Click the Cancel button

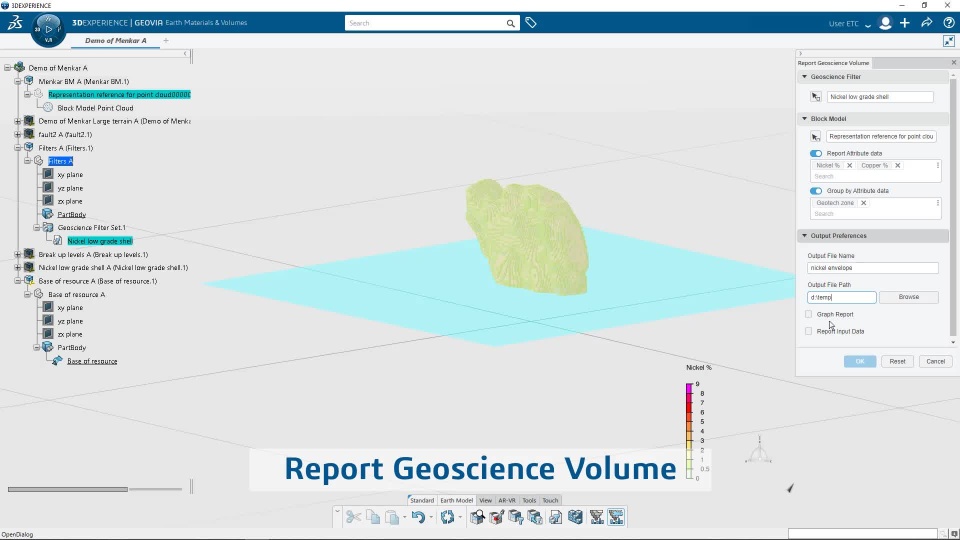(935, 361)
